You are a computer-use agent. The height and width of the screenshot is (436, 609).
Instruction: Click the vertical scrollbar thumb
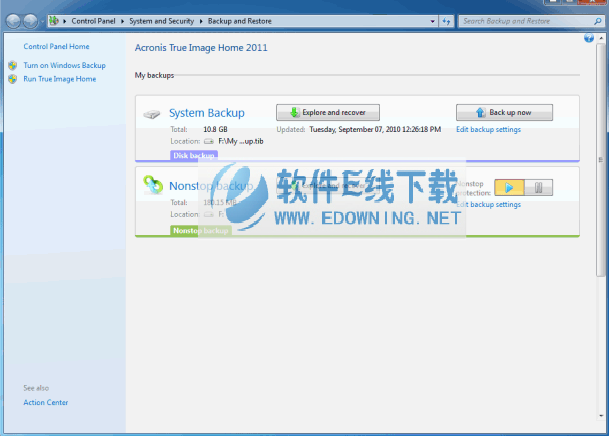(x=601, y=159)
